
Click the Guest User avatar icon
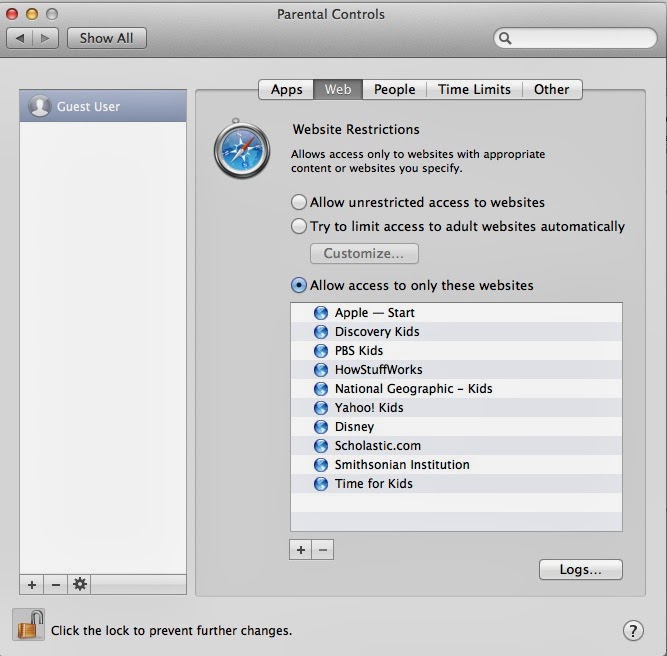point(40,106)
